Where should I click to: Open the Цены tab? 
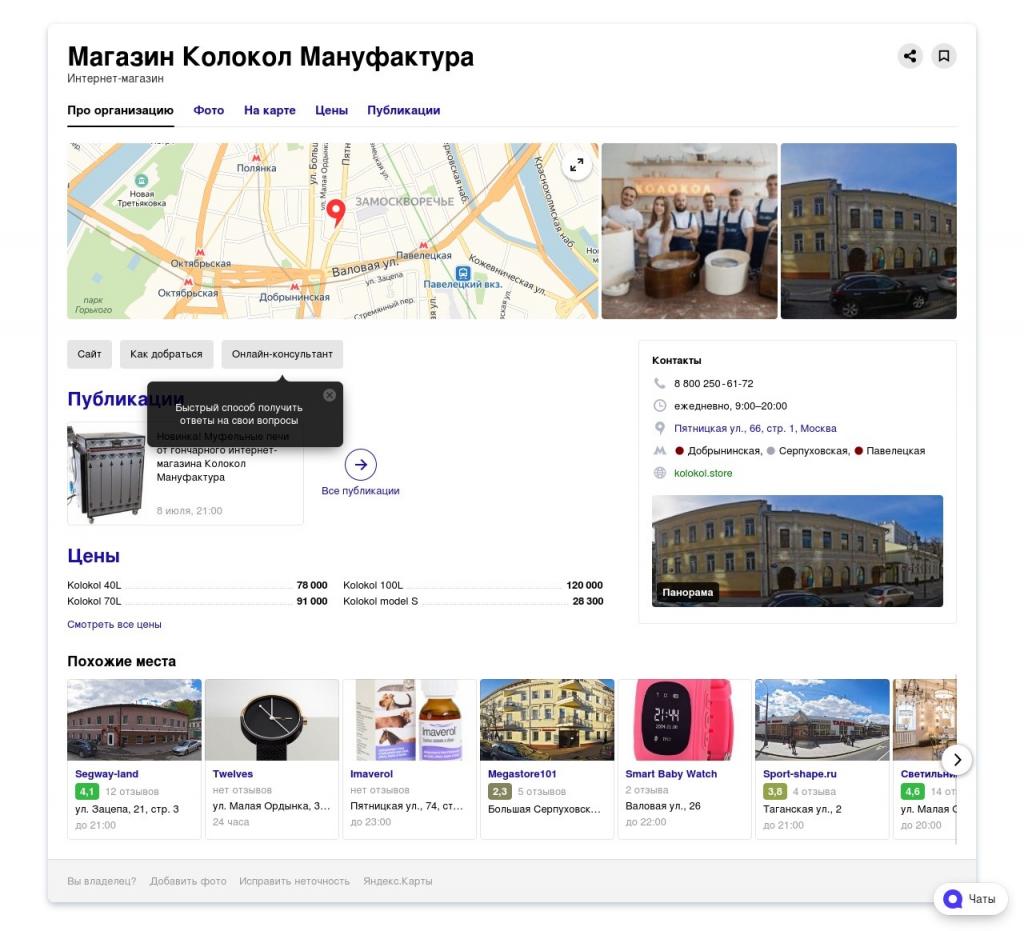pos(331,110)
